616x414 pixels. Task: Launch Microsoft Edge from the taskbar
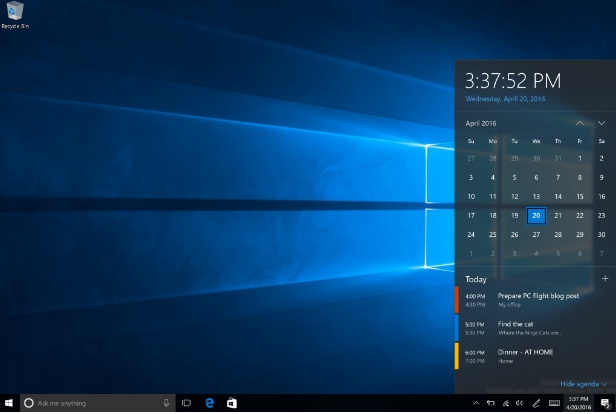point(210,402)
